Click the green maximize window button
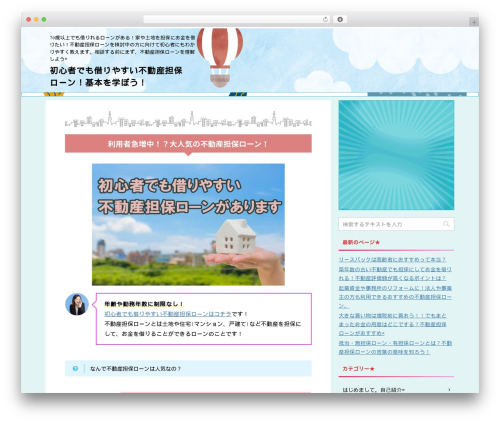500x423 pixels. 44,19
